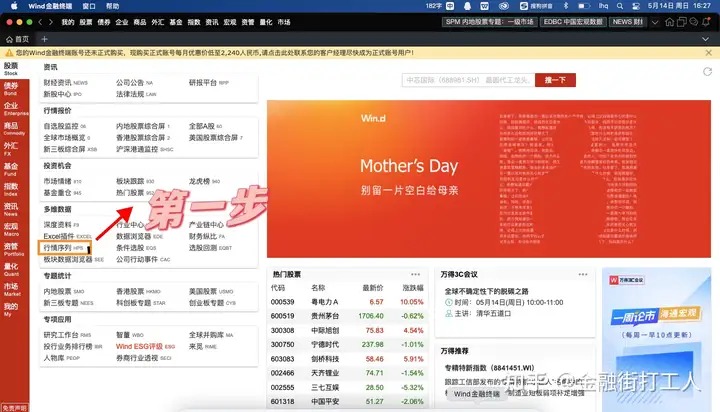
Task: Open the 窗口 menu in macOS bar
Action: click(x=89, y=6)
